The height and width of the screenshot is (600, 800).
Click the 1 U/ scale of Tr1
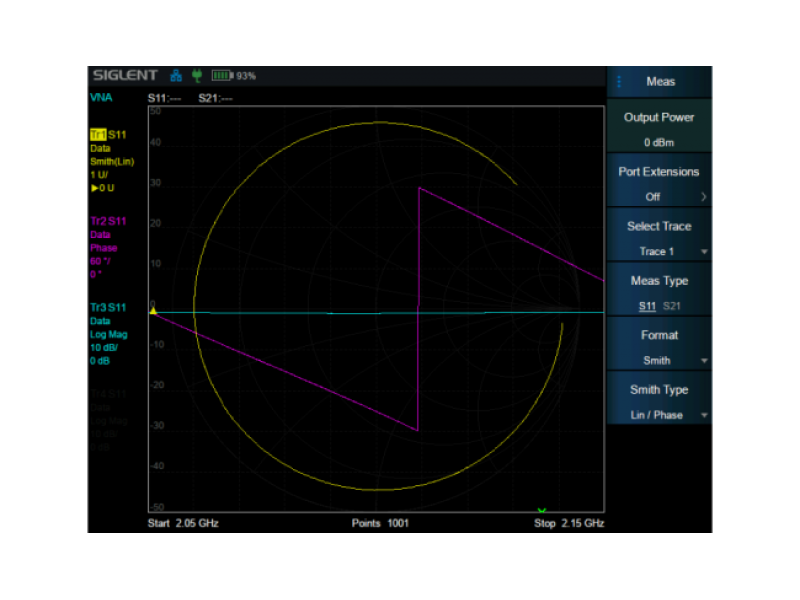[x=99, y=175]
